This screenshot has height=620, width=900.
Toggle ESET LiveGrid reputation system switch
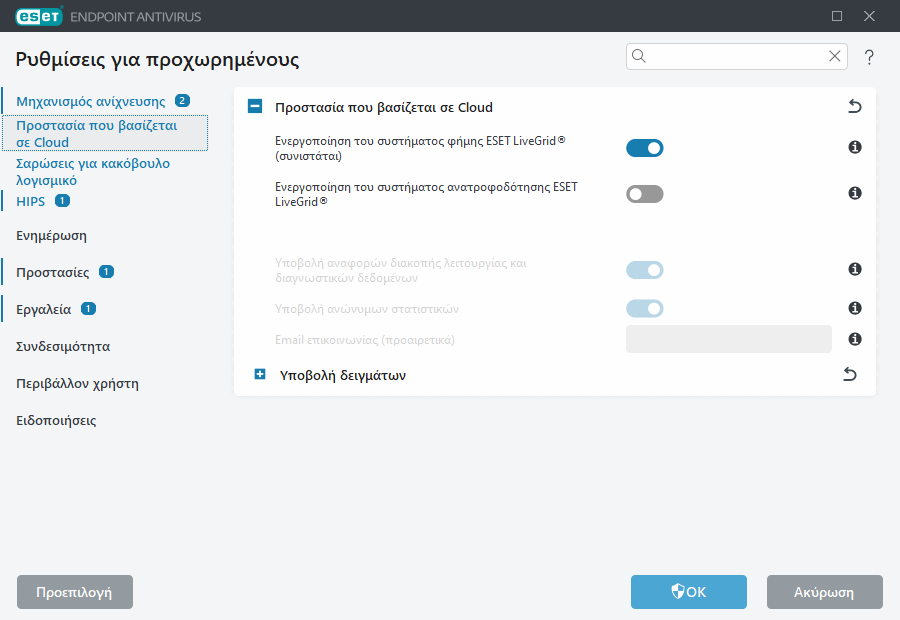[645, 148]
